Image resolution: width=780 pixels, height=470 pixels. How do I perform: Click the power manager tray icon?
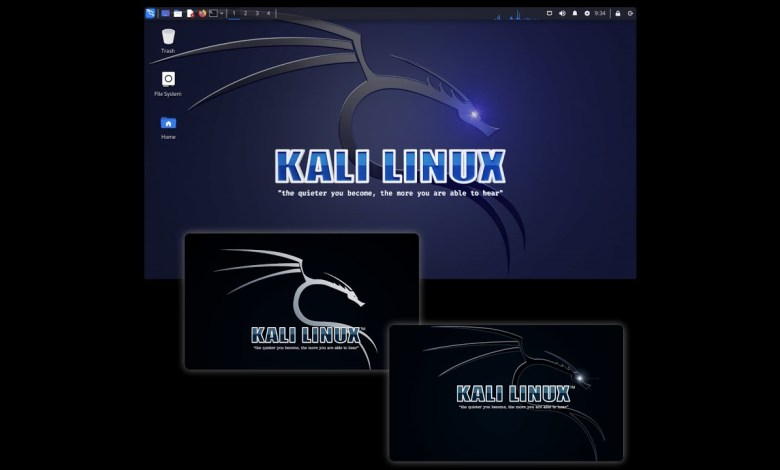[587, 13]
